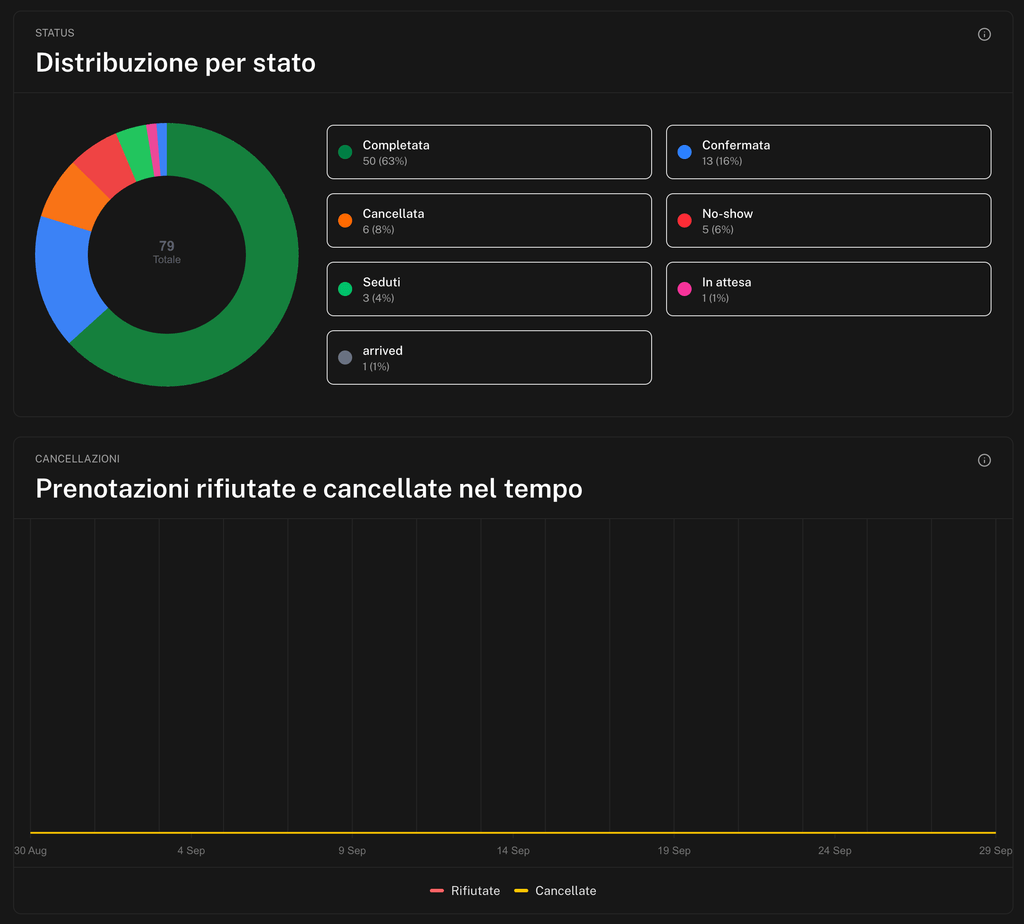The image size is (1024, 924).
Task: Click the 50 (63%) value text
Action: coord(385,161)
